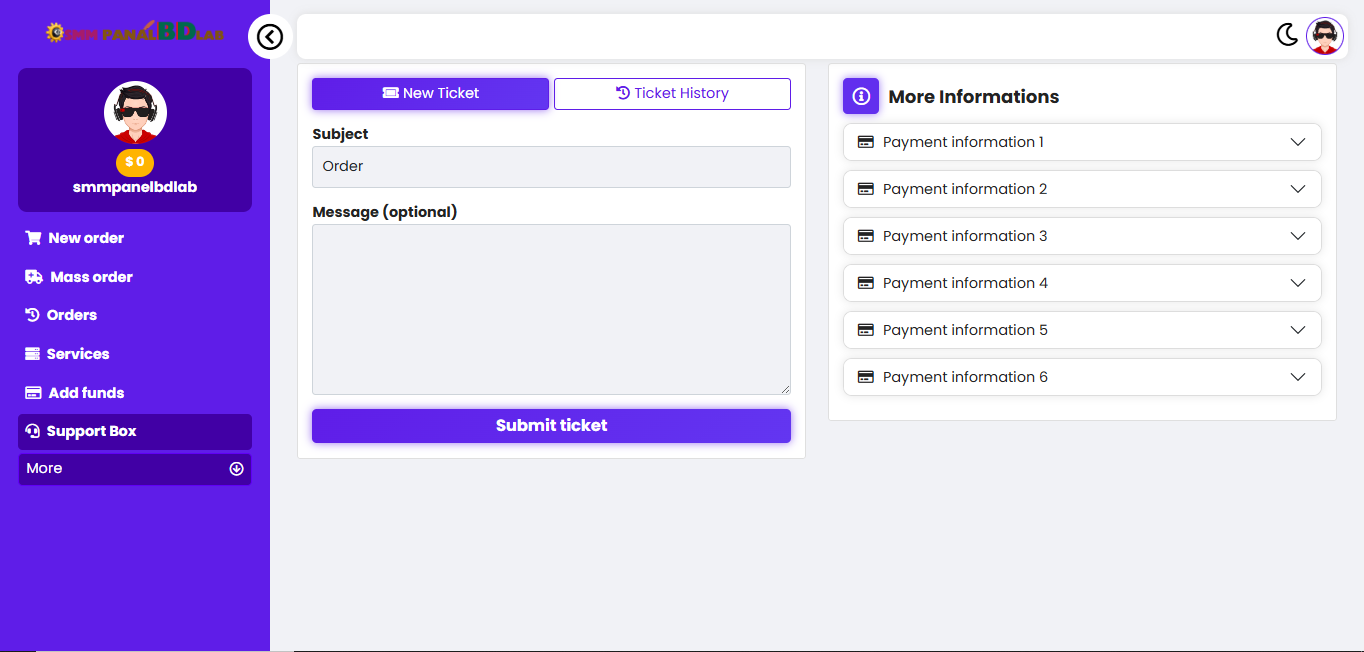Expand the Payment information 4 accordion

tap(1082, 283)
